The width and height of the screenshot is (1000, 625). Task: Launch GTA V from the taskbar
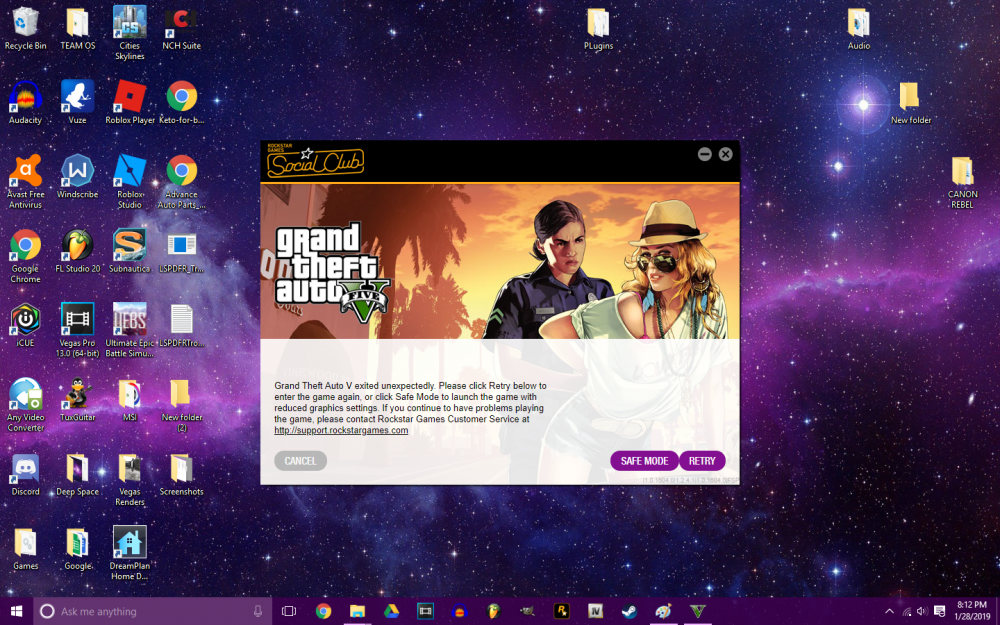click(x=697, y=611)
